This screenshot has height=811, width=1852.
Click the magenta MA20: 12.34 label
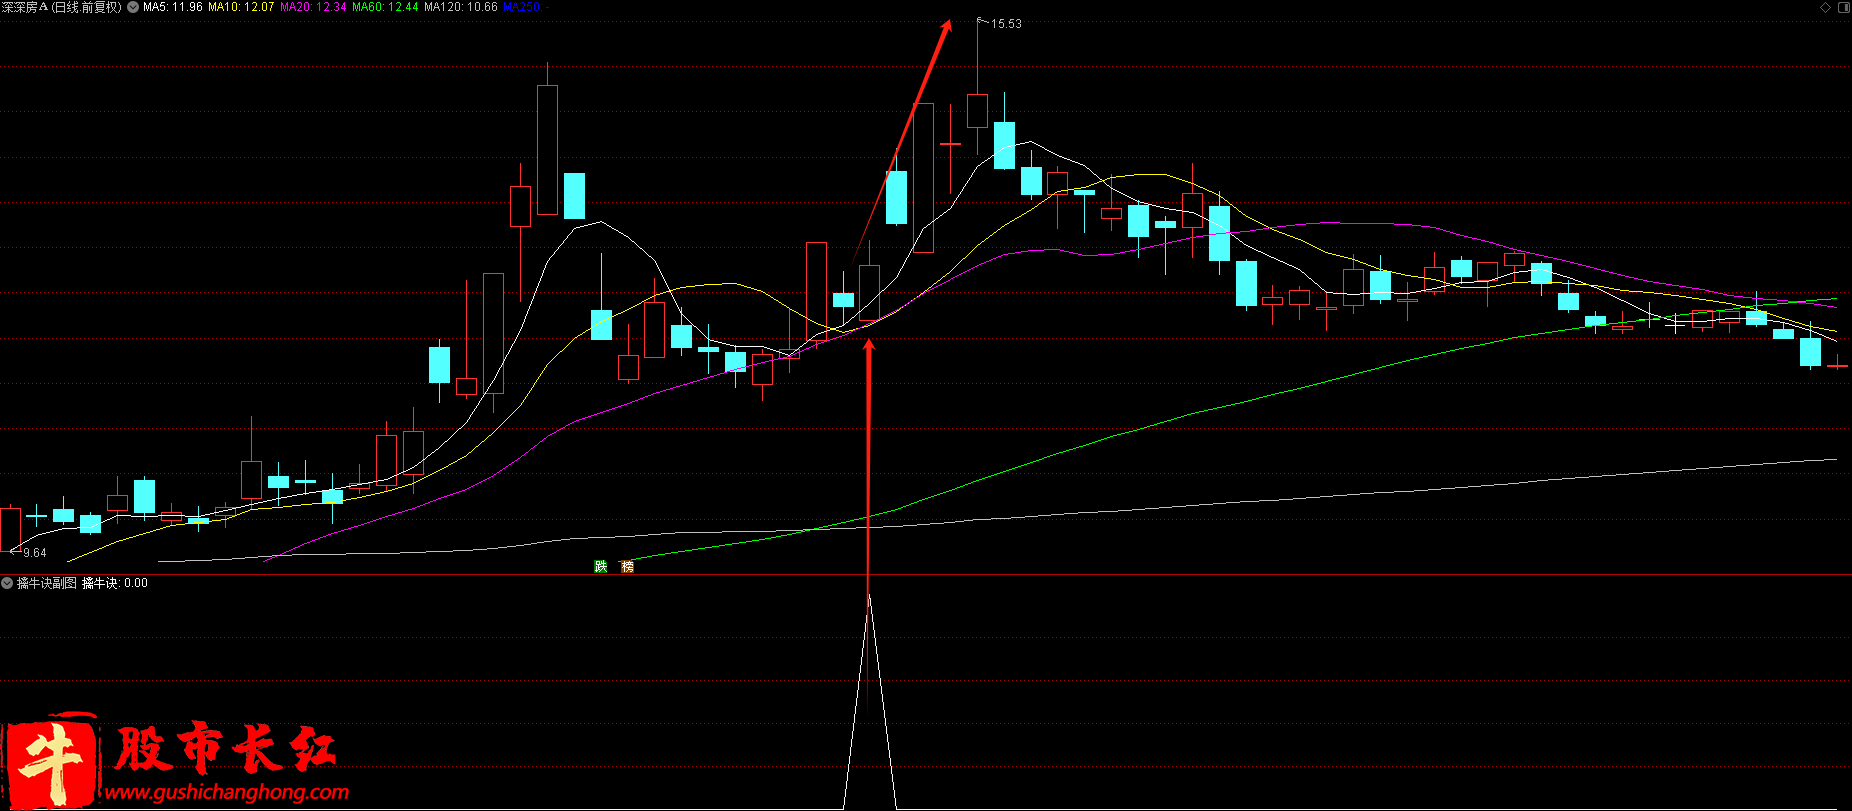(313, 7)
